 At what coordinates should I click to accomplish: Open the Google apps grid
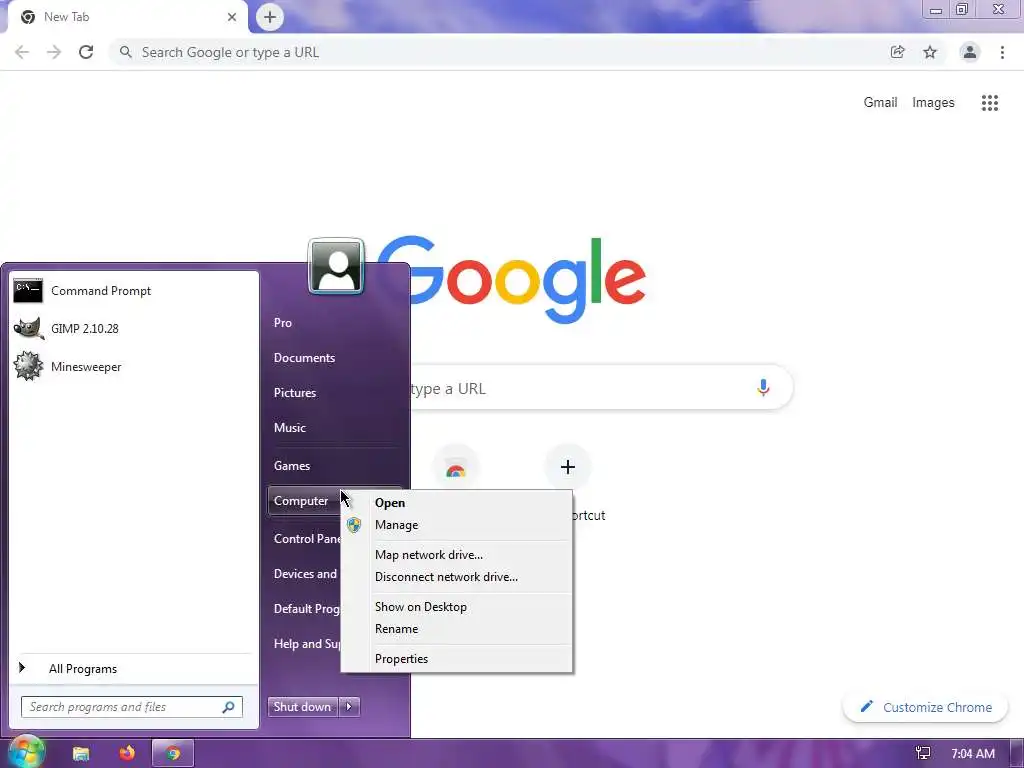tap(990, 103)
